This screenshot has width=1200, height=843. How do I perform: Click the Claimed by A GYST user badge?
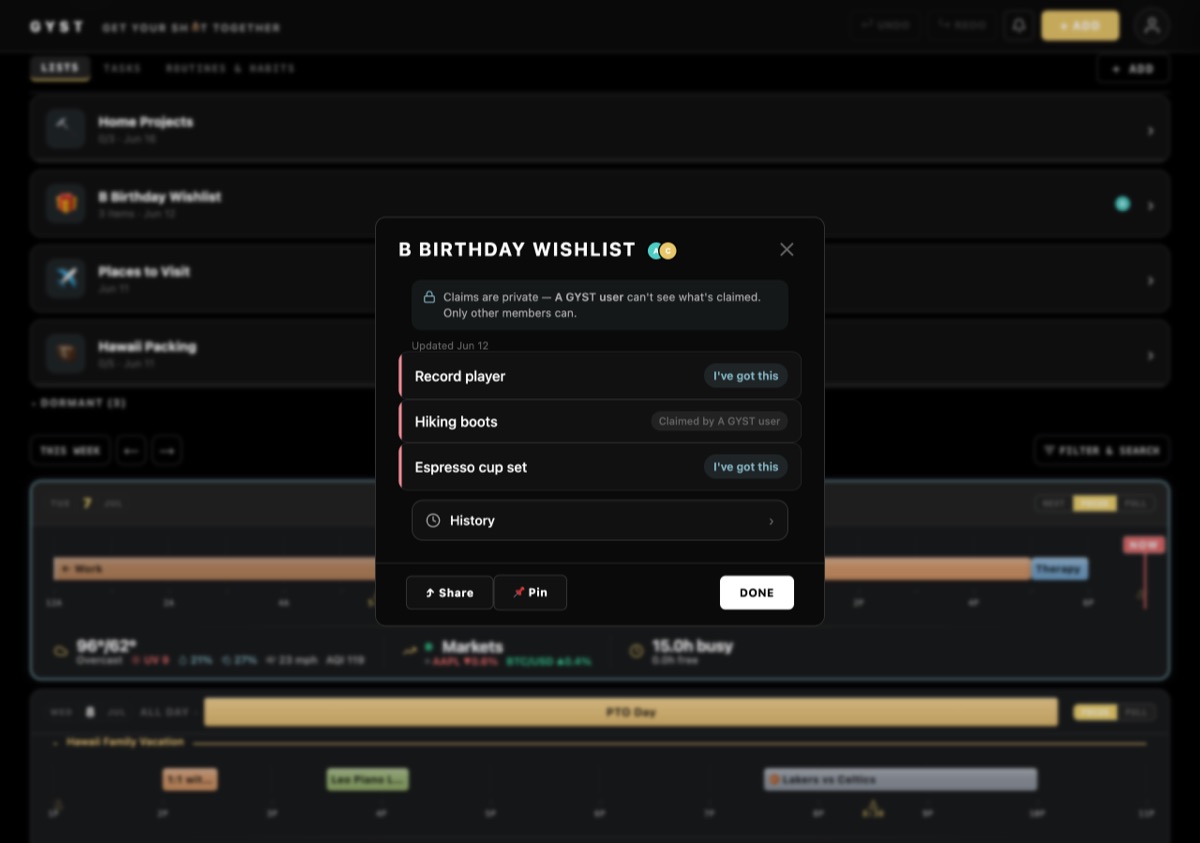[719, 422]
